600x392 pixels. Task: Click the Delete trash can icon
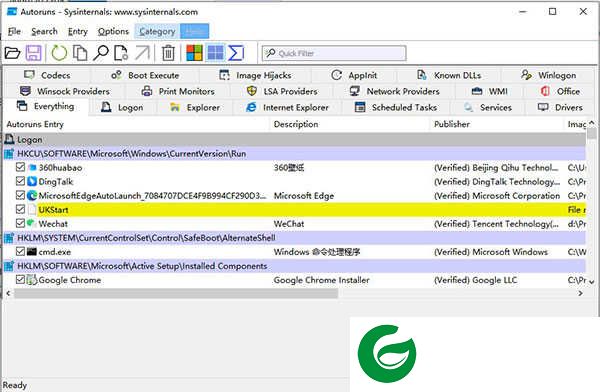click(x=168, y=53)
